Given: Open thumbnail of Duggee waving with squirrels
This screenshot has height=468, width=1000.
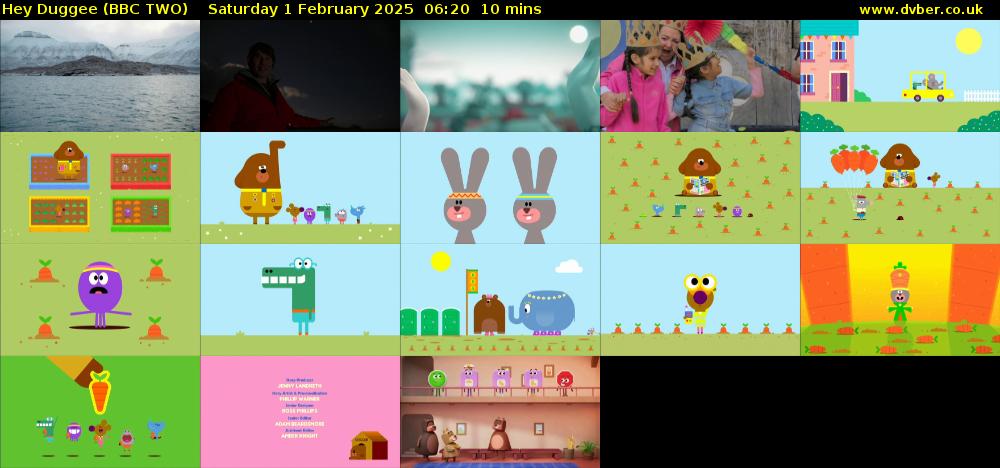Looking at the screenshot, I should 300,188.
